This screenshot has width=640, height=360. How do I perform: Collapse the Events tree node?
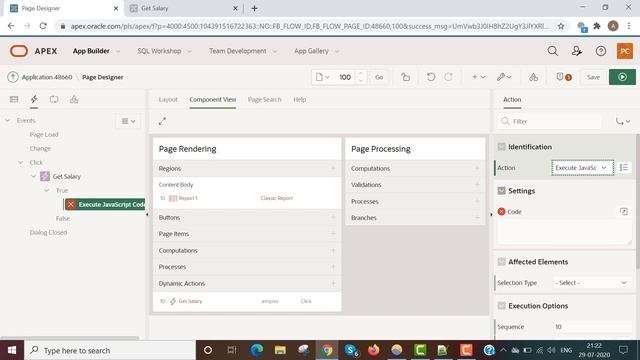[7, 120]
